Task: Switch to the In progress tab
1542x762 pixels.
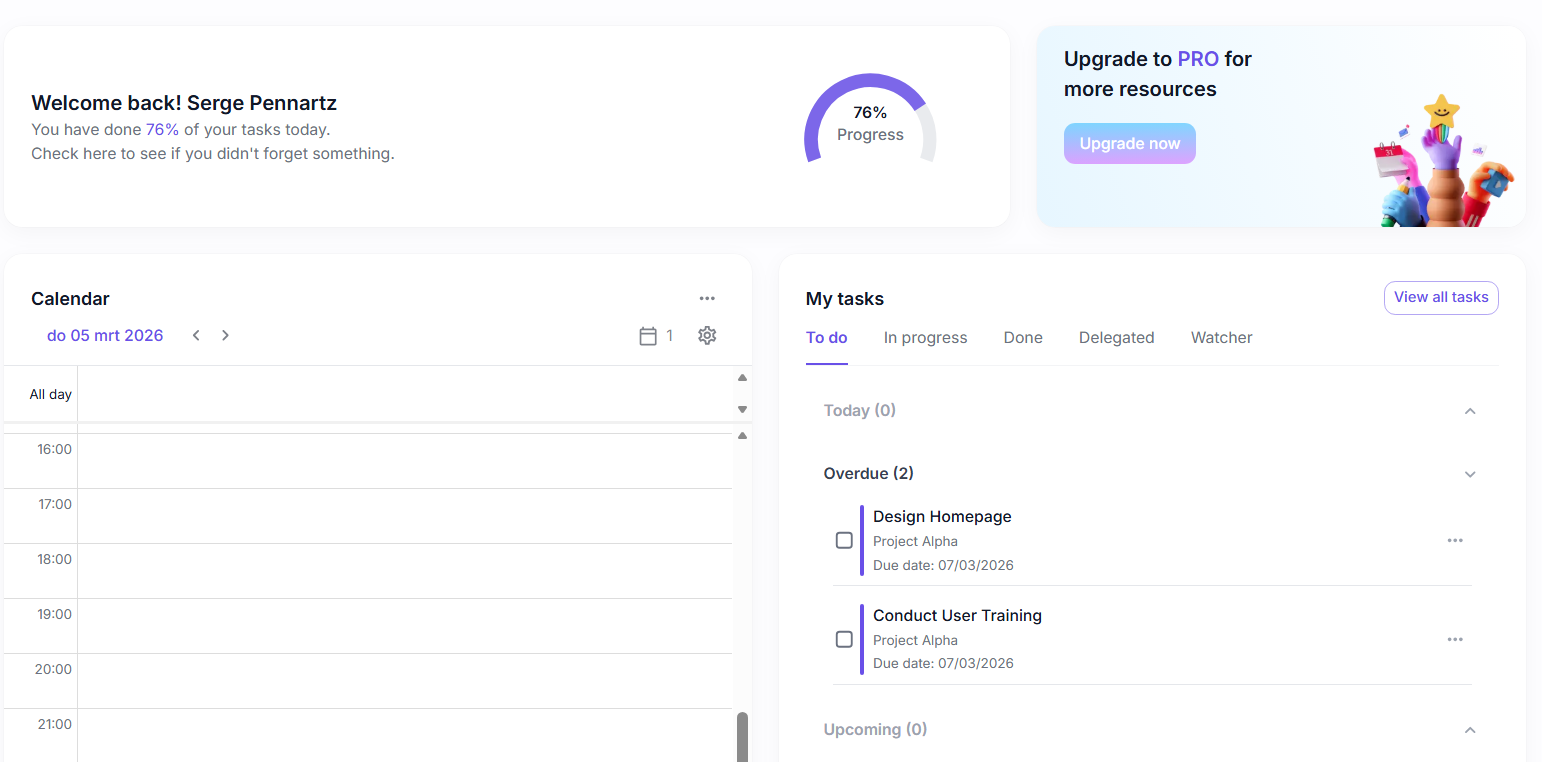Action: (x=925, y=338)
